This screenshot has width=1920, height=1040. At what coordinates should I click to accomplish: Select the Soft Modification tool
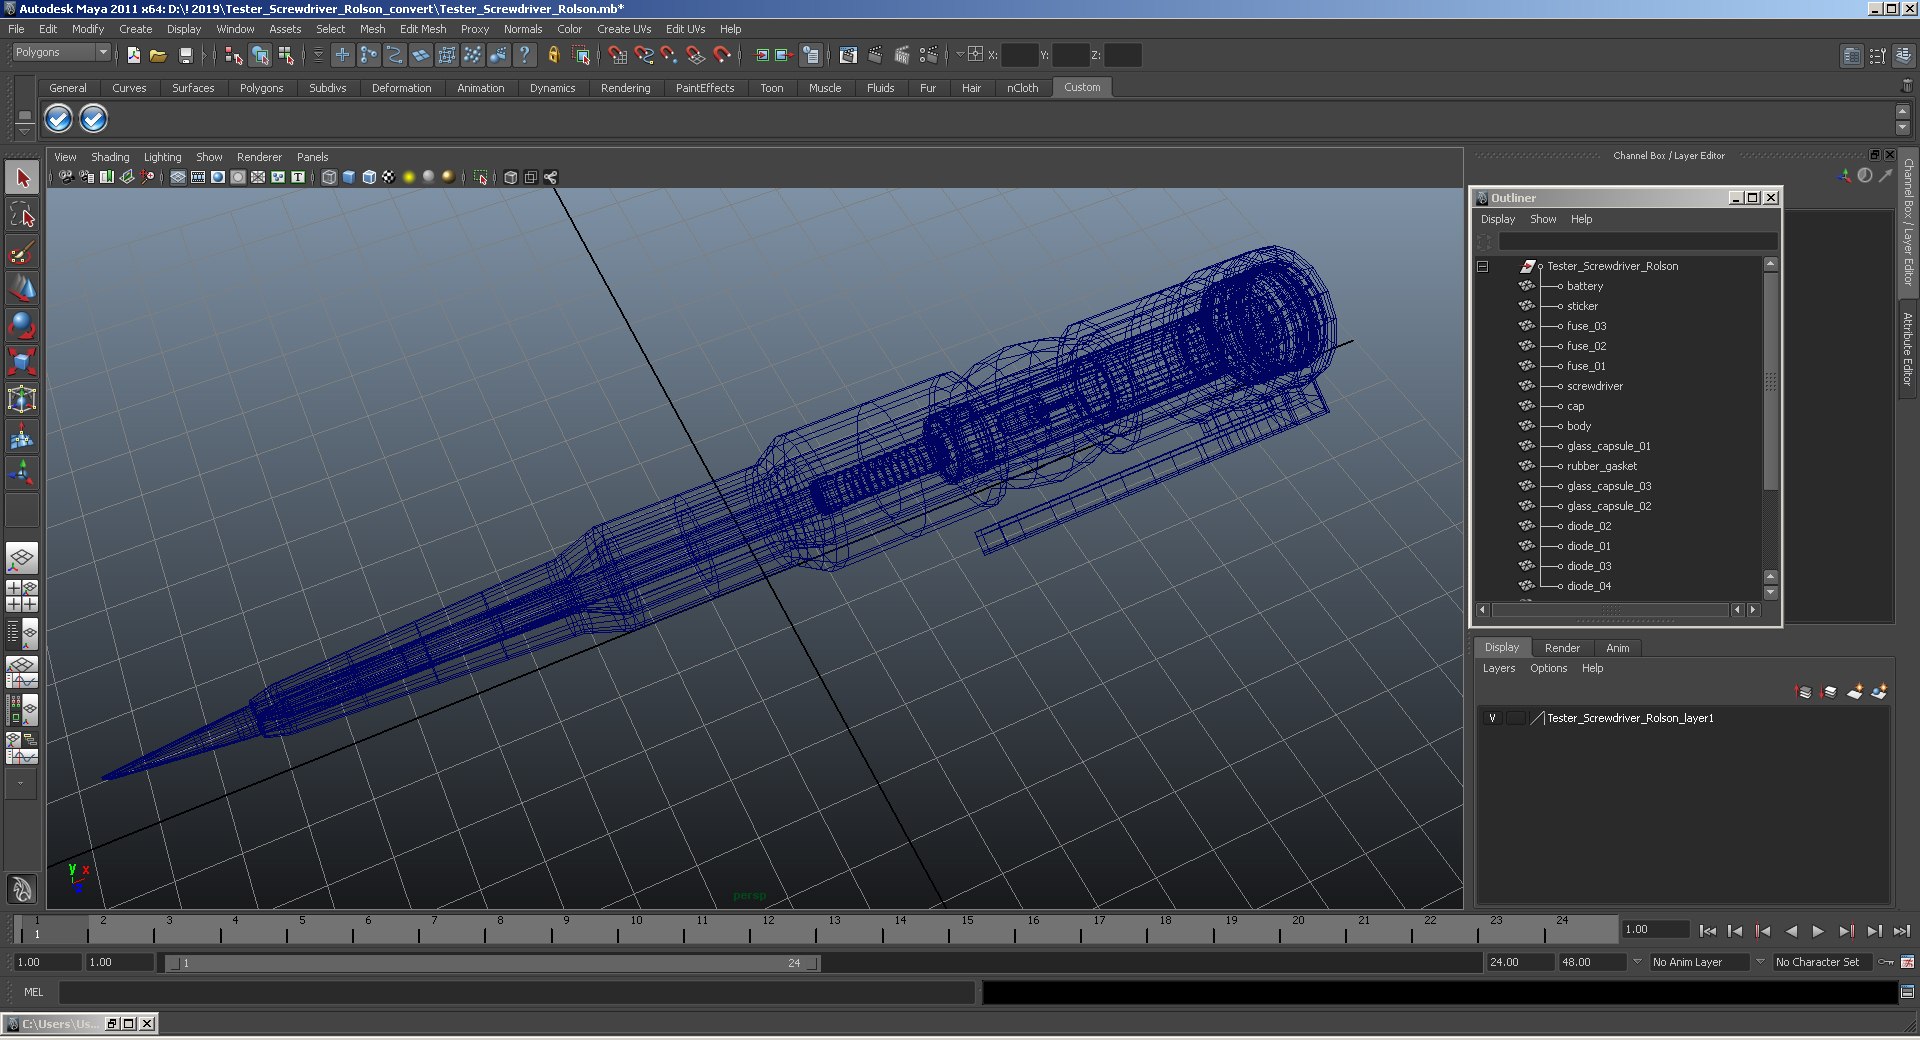(x=22, y=436)
